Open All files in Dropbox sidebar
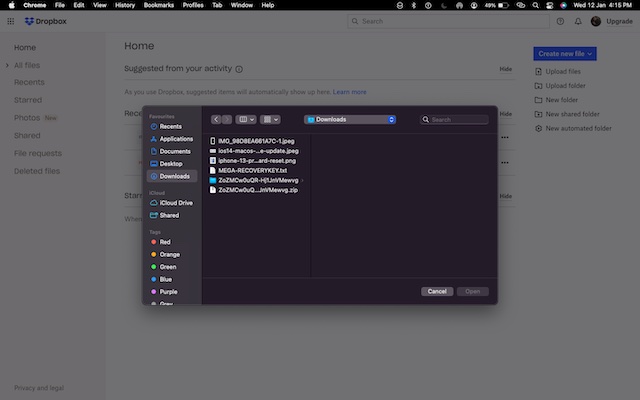640x400 pixels. (27, 65)
